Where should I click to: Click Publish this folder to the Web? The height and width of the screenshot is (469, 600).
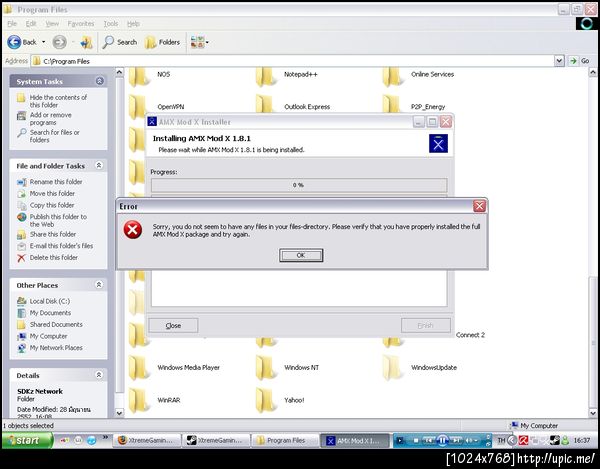pyautogui.click(x=52, y=220)
